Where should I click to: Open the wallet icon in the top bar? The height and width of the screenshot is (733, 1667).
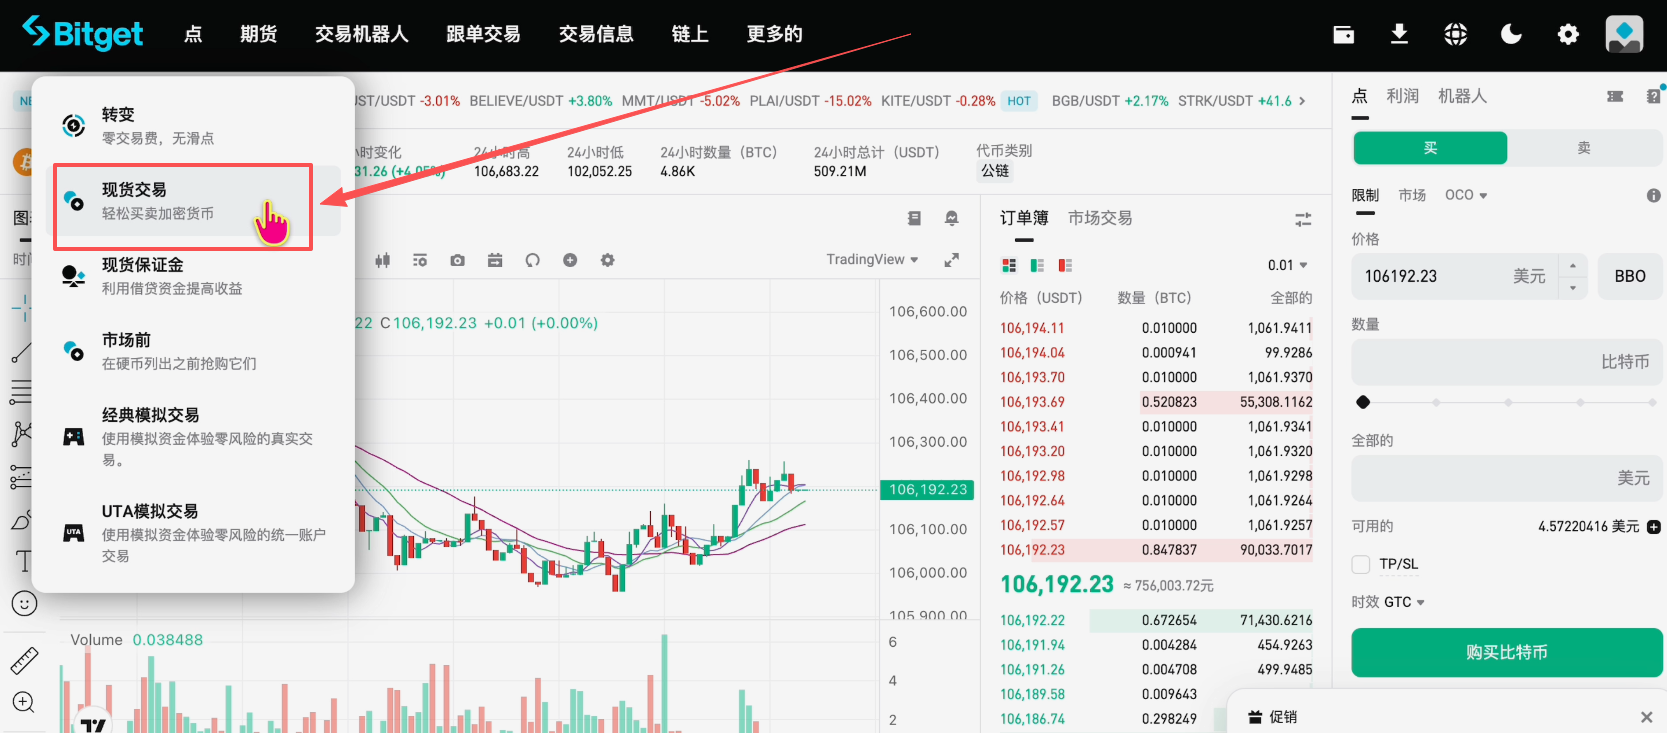(1344, 34)
